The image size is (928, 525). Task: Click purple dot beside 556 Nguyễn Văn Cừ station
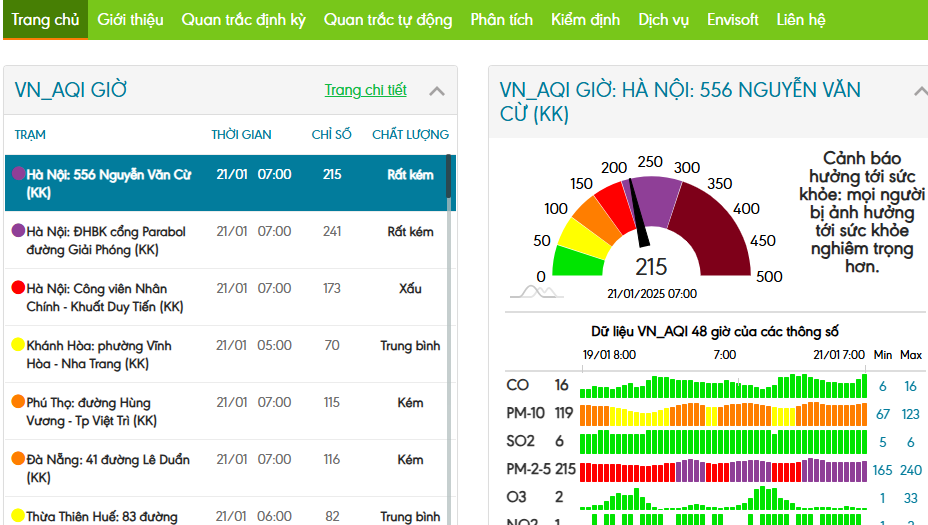(x=18, y=173)
